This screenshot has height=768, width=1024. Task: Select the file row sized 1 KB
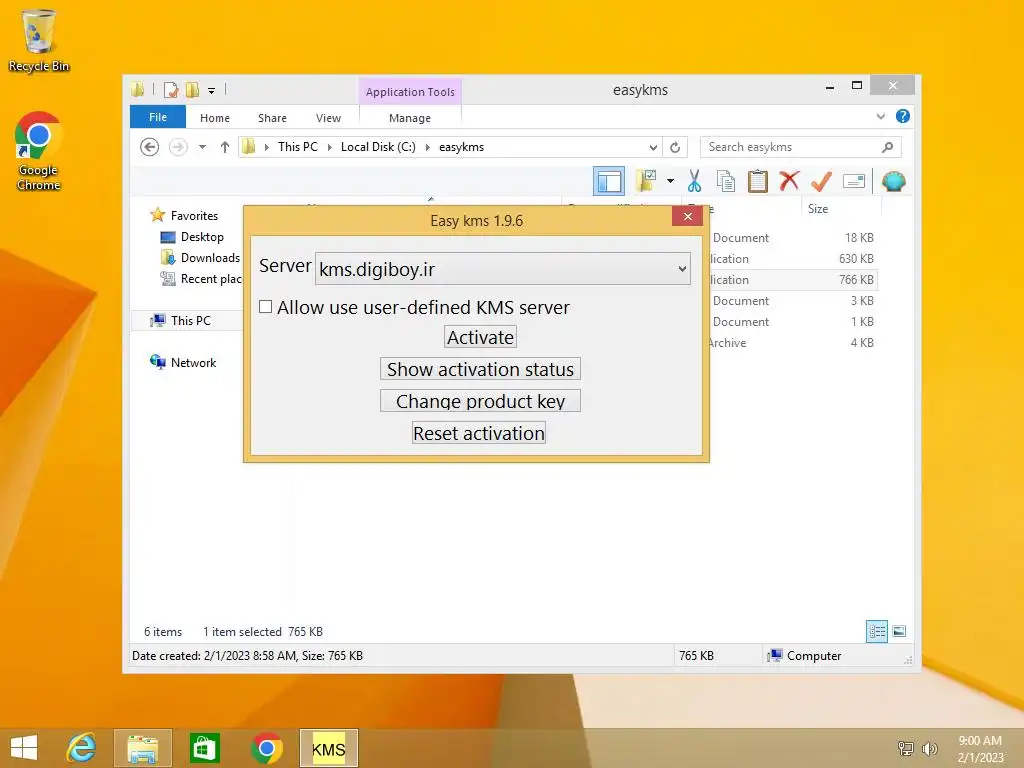tap(793, 321)
